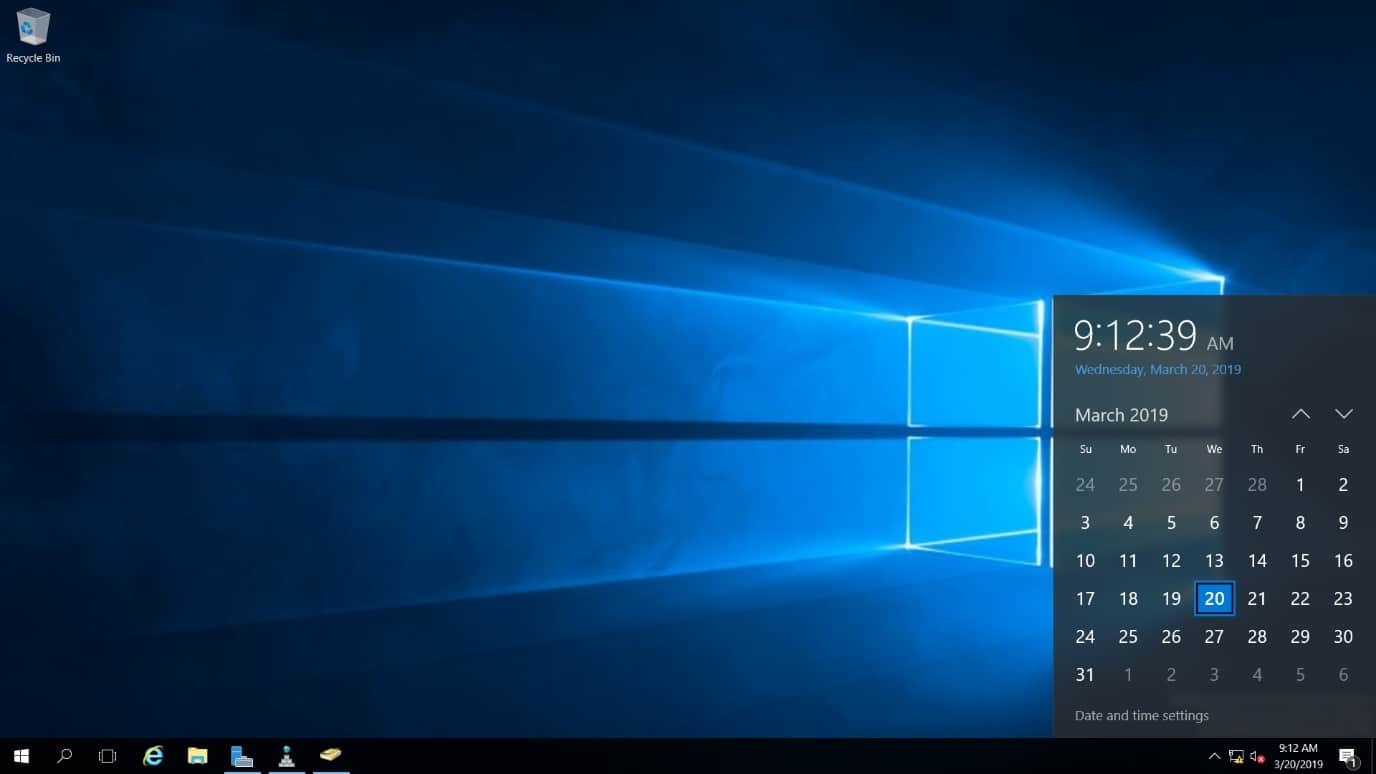Screen dimensions: 1376x774
Task: Open the Windows Start menu
Action: tap(21, 756)
